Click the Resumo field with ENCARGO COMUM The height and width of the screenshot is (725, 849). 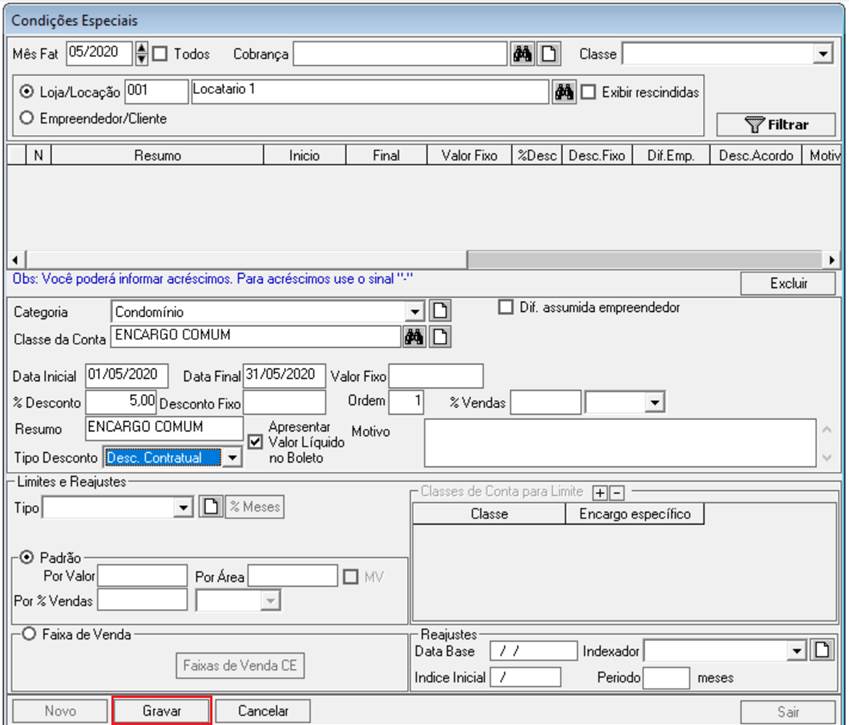pos(164,428)
